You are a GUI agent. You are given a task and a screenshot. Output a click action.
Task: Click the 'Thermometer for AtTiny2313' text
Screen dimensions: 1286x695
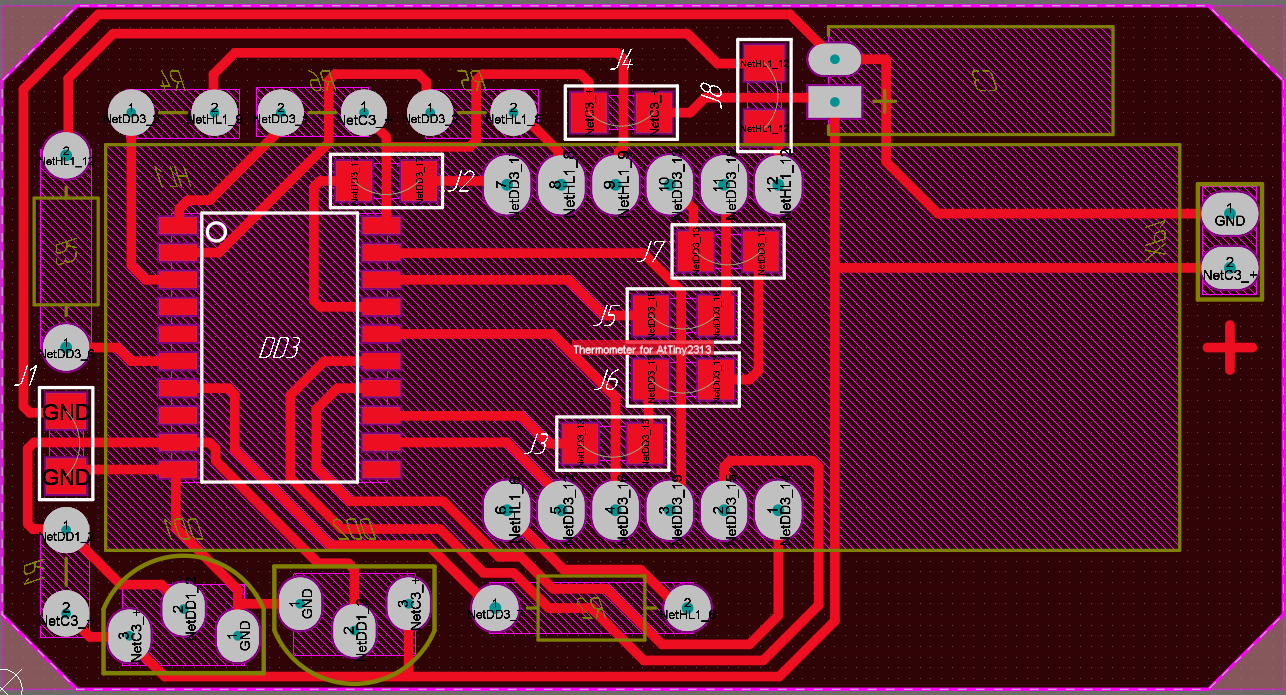click(x=642, y=351)
